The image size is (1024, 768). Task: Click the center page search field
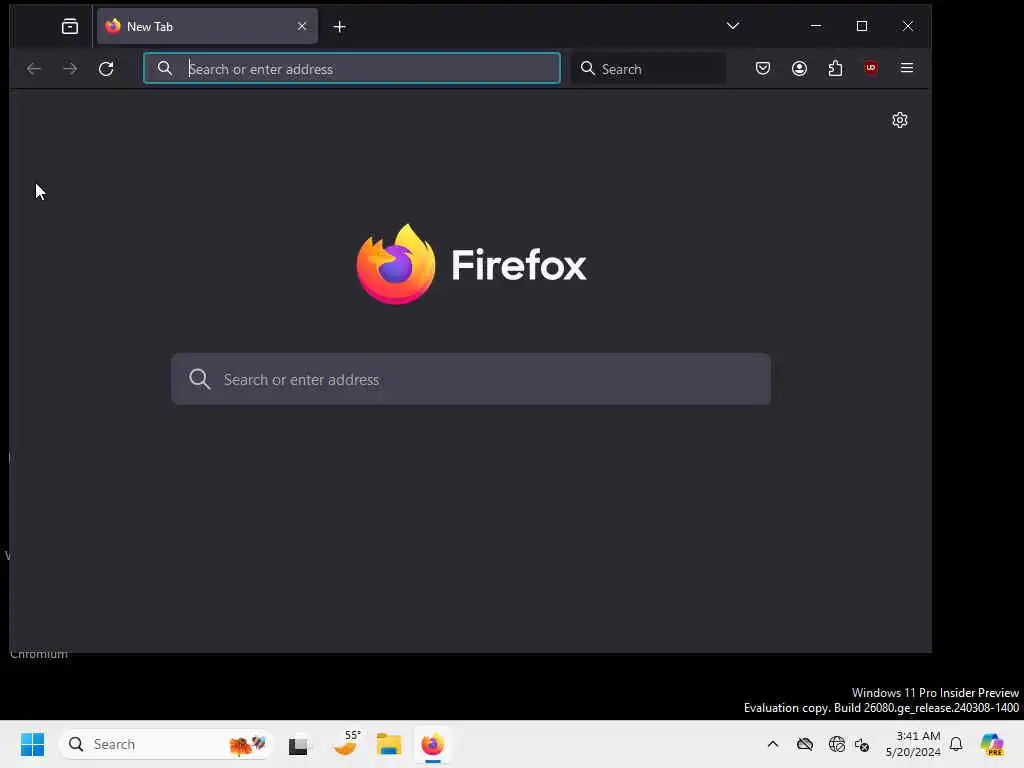coord(471,379)
